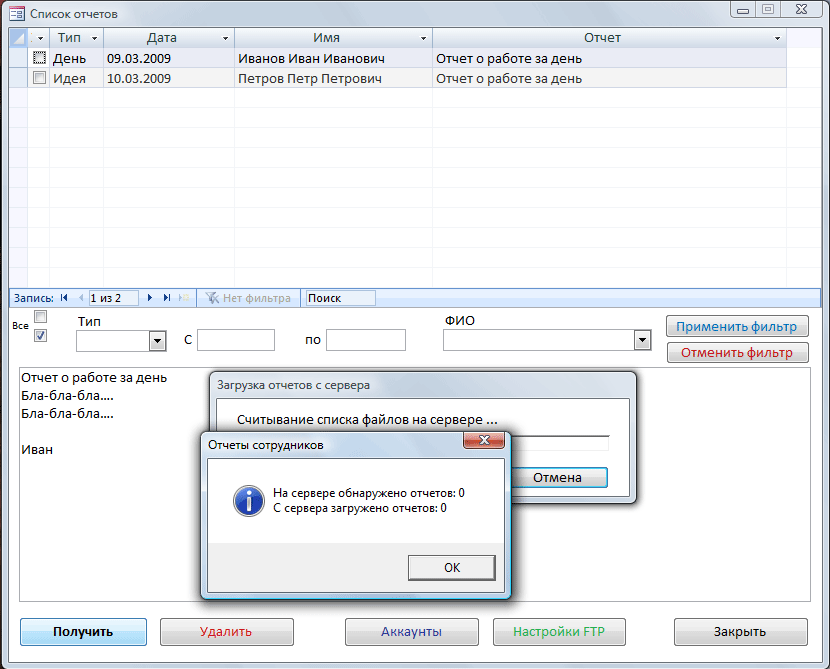Open 'Настройки FTP' button
830x669 pixels.
(x=559, y=632)
